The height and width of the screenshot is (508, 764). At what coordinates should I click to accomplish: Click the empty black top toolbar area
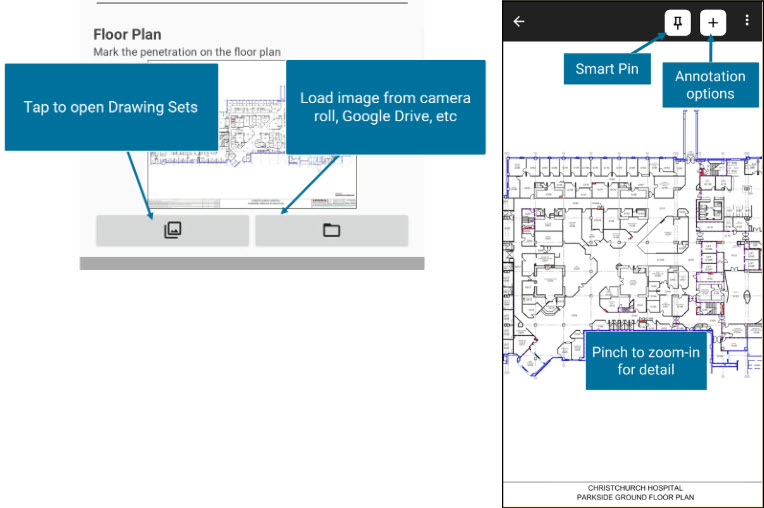point(590,21)
